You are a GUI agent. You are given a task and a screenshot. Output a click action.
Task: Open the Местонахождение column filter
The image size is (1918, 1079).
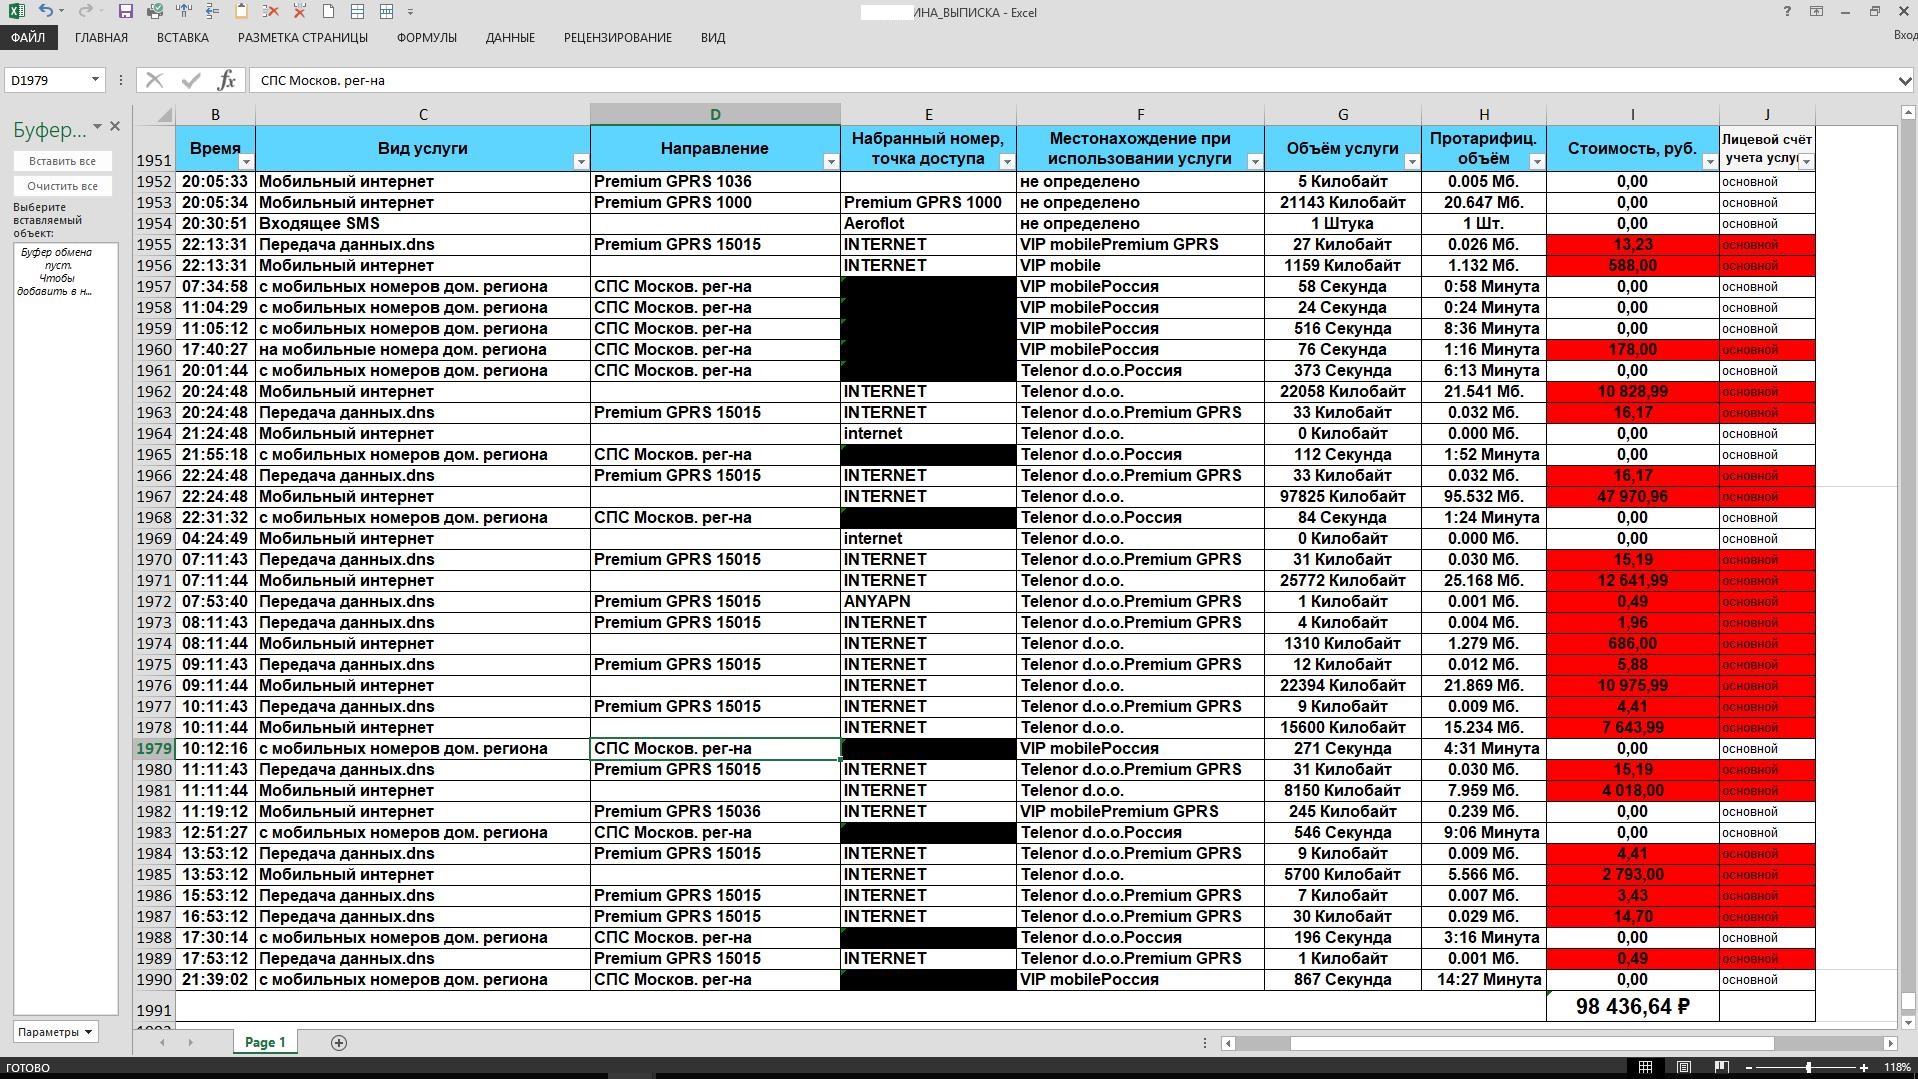pos(1255,162)
